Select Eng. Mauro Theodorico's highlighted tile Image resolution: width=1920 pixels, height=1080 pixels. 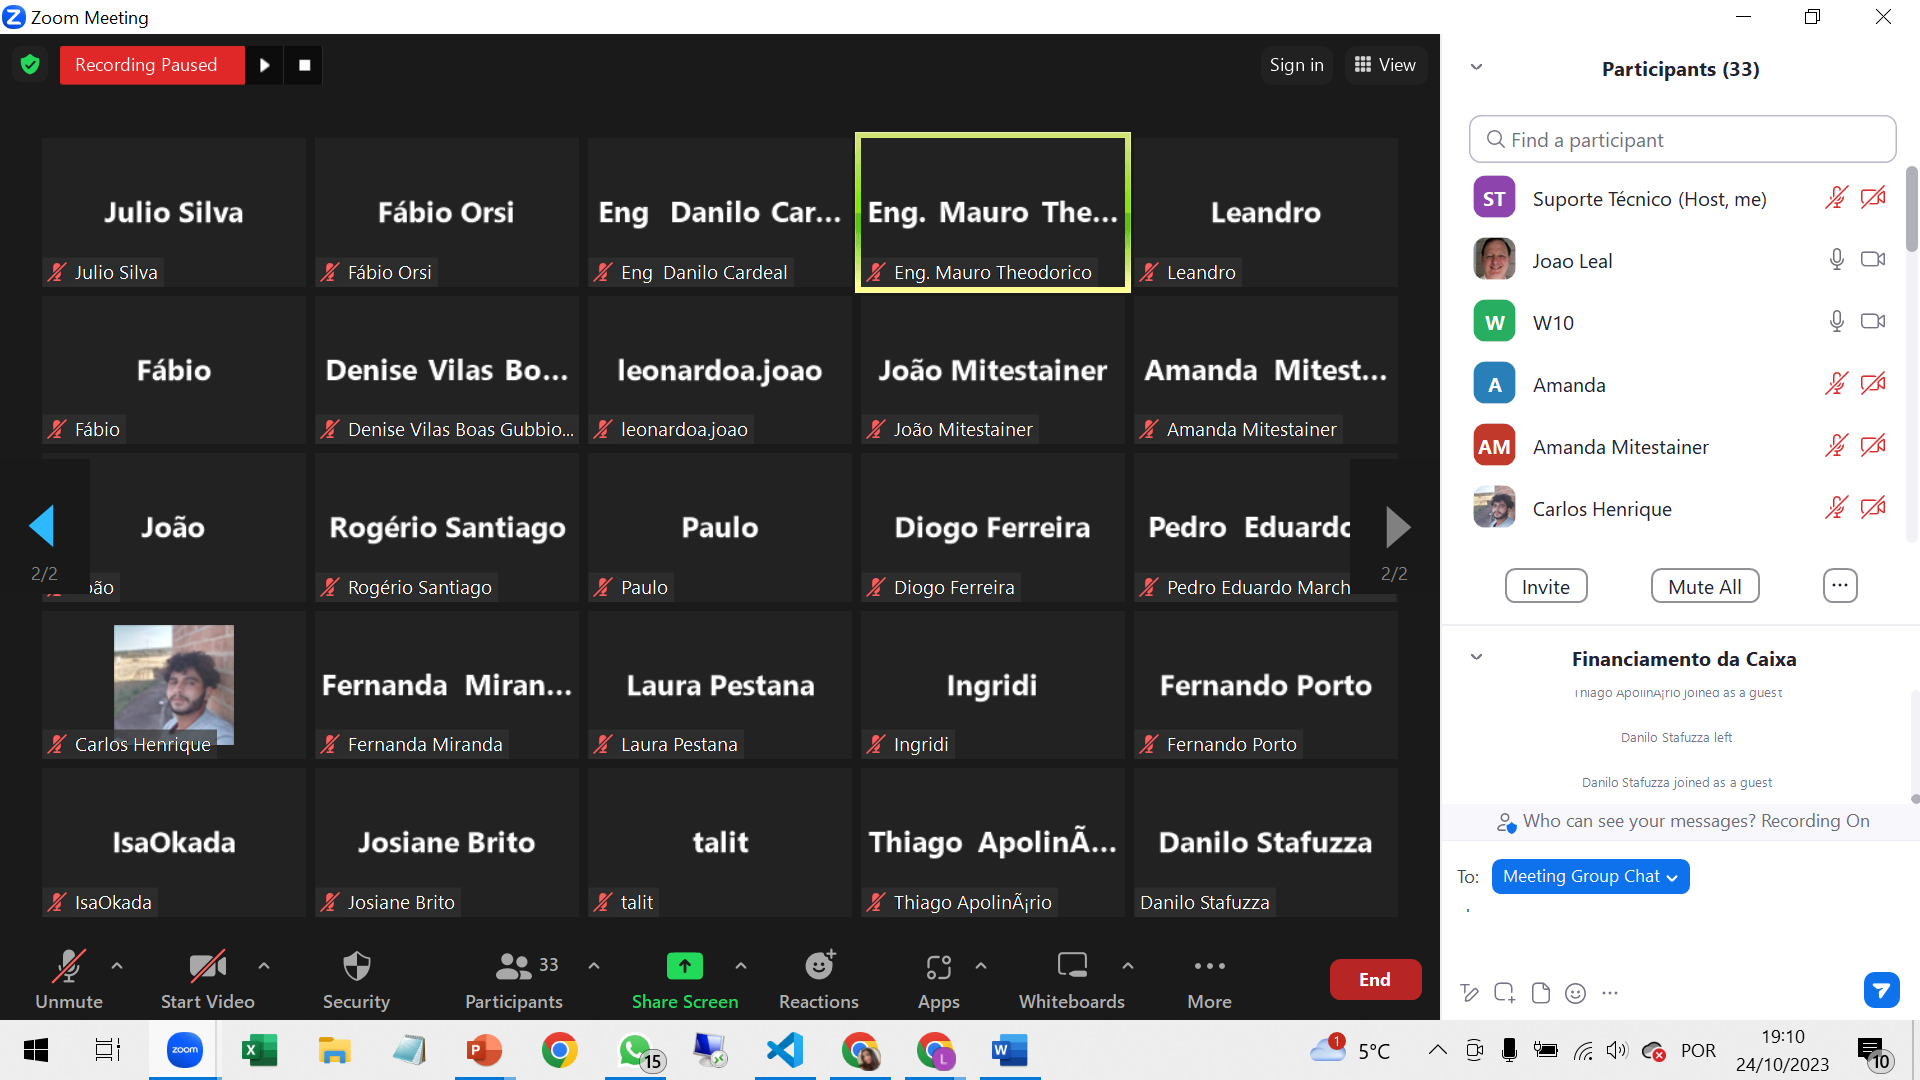point(993,213)
